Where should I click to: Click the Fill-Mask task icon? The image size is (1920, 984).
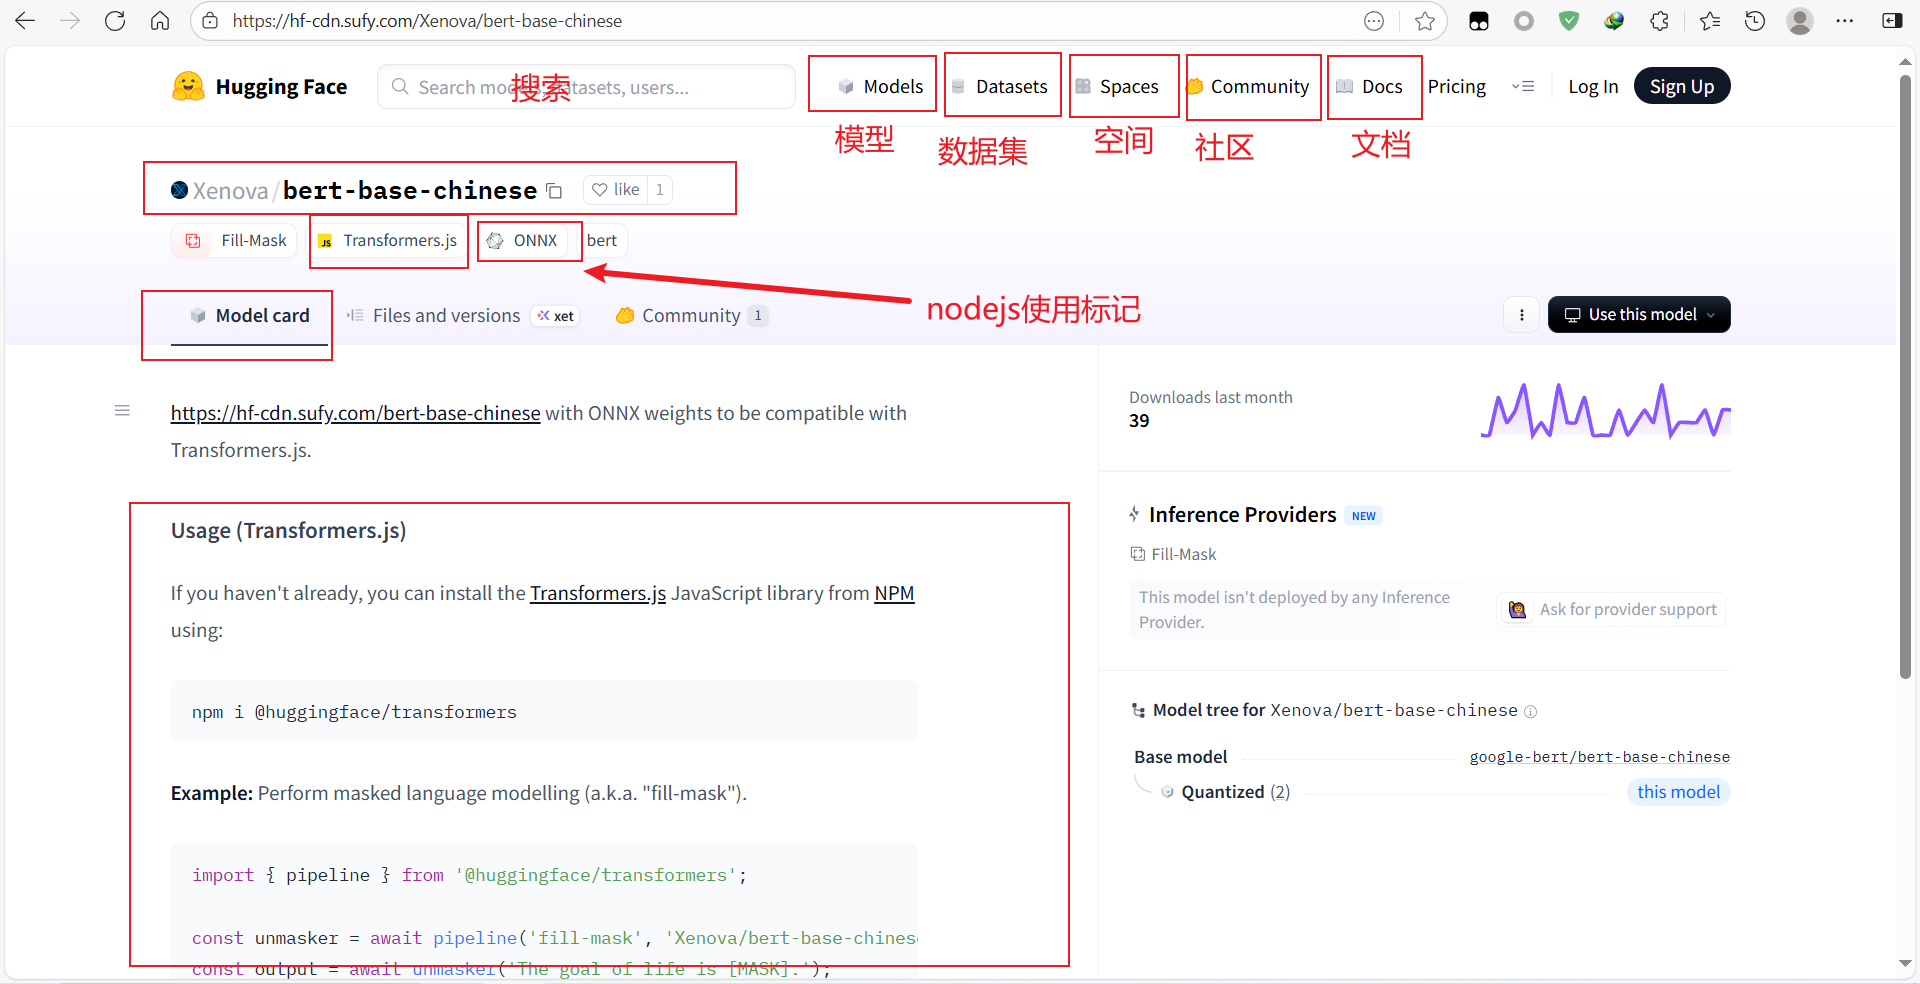click(x=192, y=240)
